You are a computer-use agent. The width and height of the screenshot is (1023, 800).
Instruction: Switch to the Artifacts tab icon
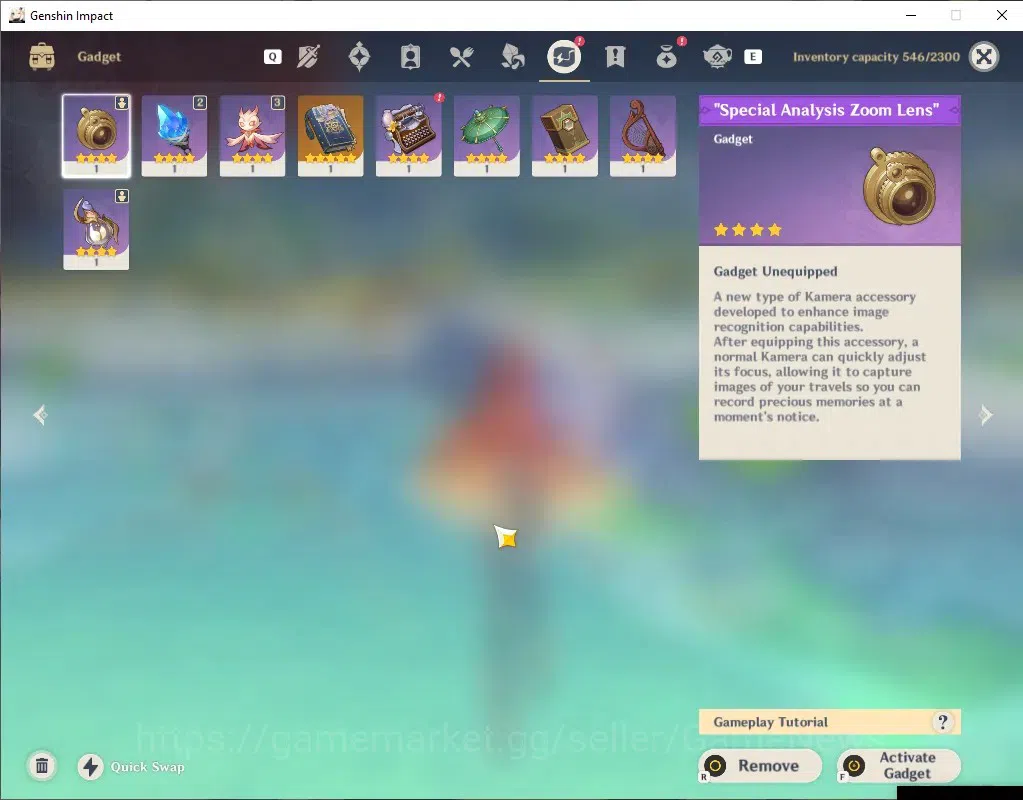click(x=359, y=57)
